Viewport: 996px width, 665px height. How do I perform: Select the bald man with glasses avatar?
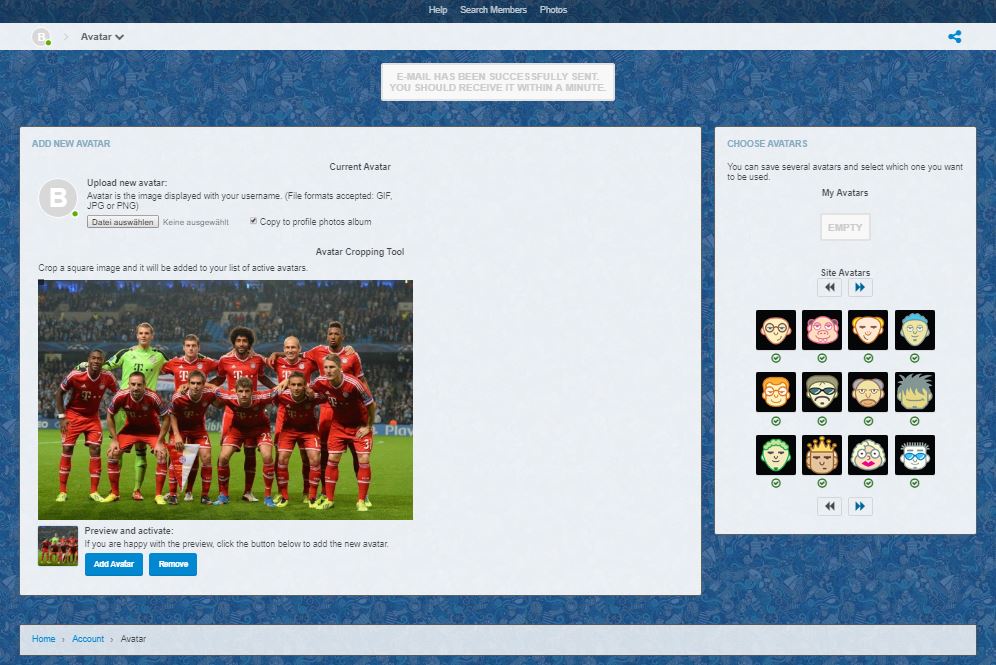coord(776,330)
